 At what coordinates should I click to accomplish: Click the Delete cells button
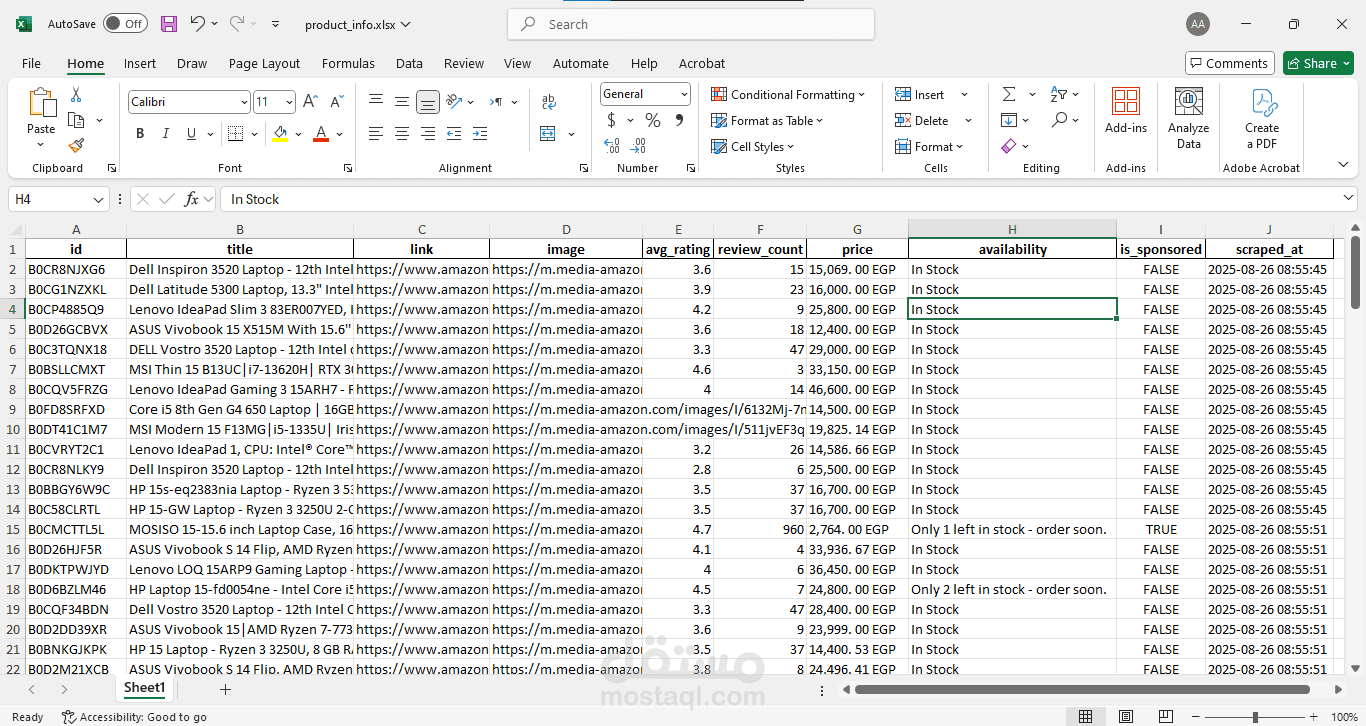[x=922, y=120]
